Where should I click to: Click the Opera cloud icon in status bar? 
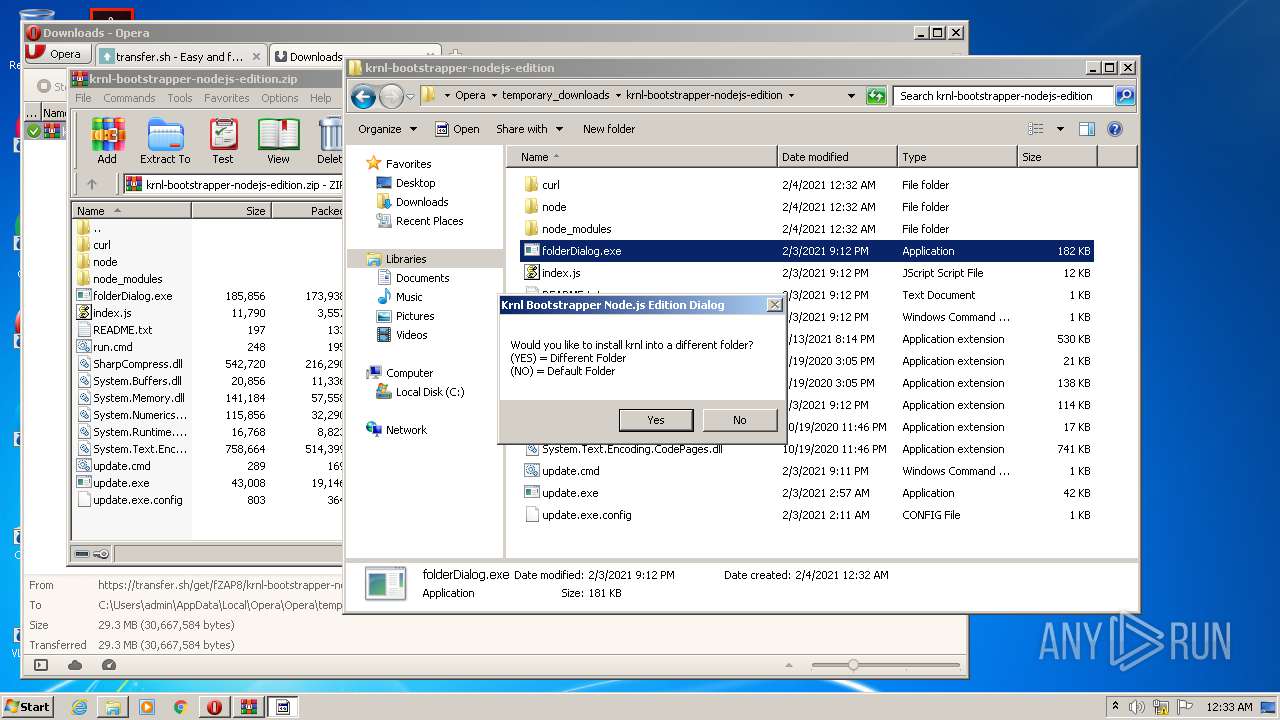pyautogui.click(x=75, y=665)
